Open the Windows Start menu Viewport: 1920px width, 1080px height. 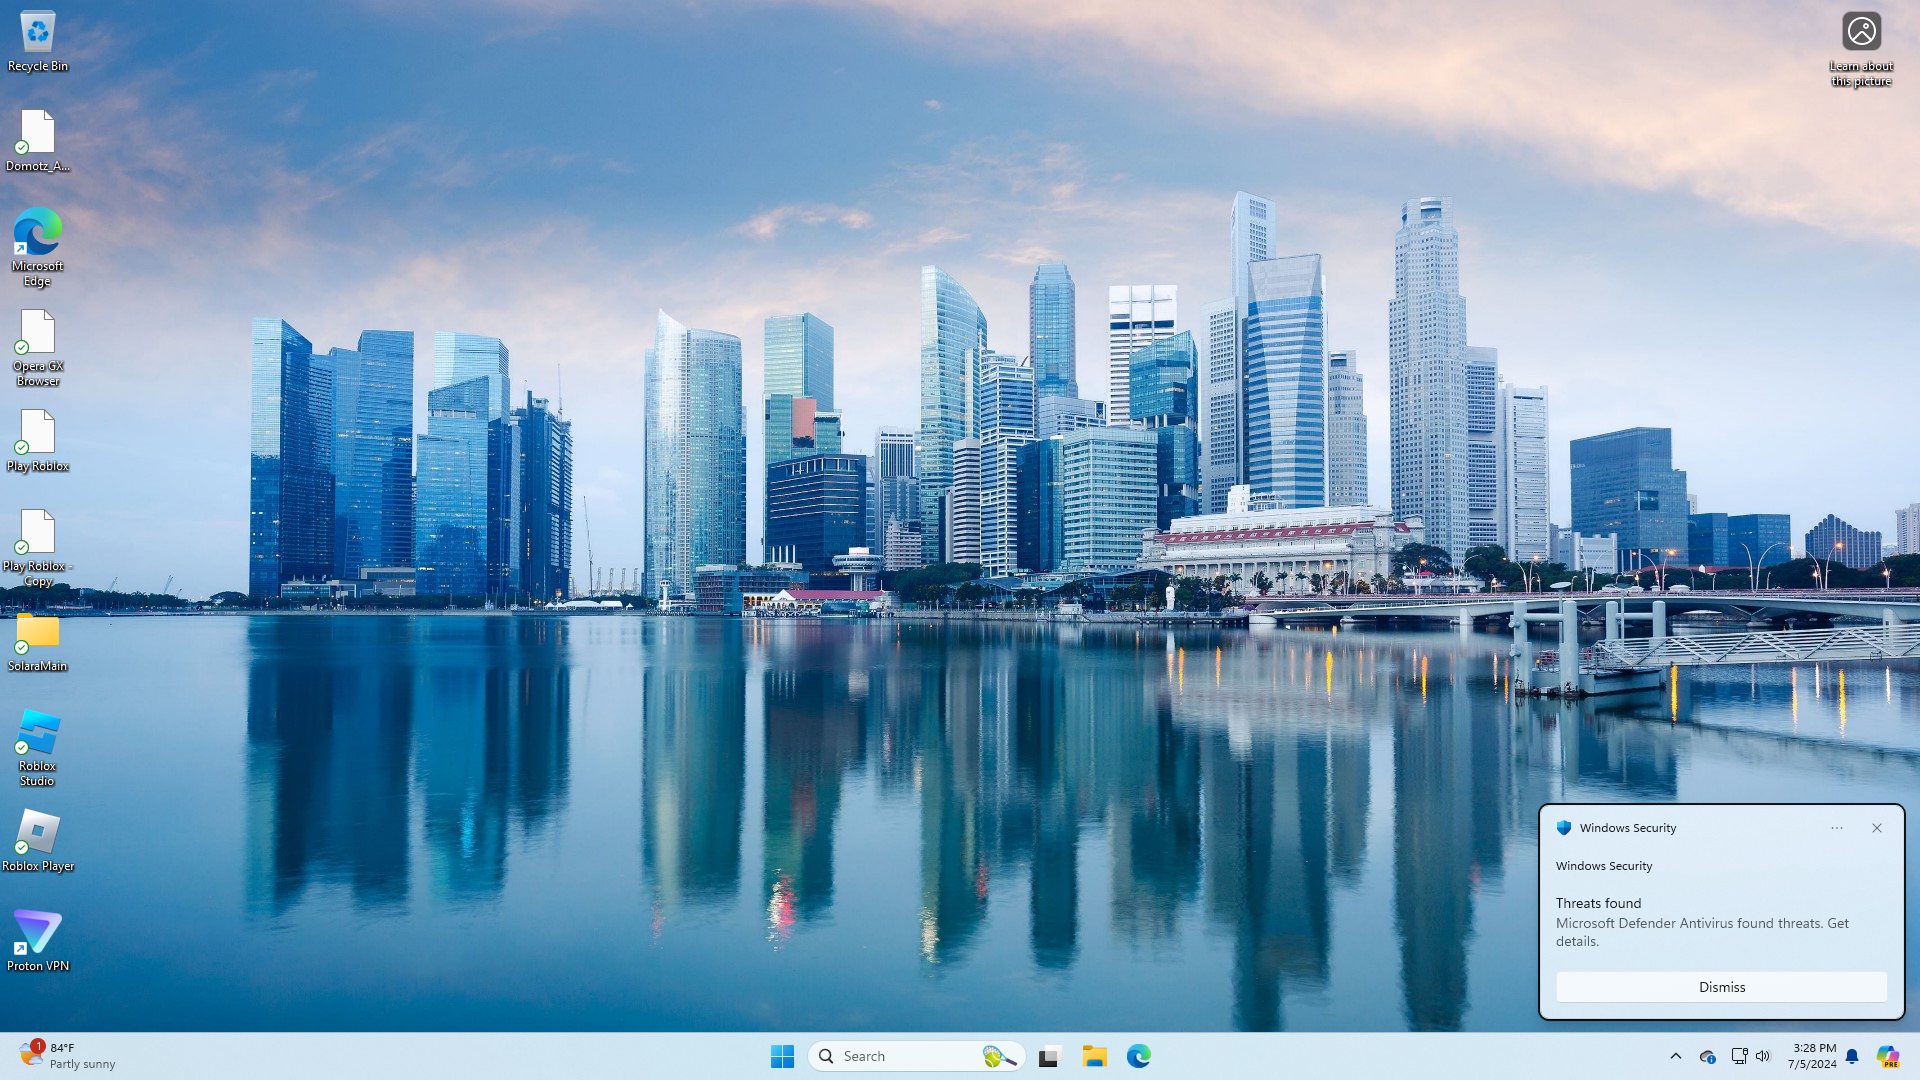click(782, 1056)
